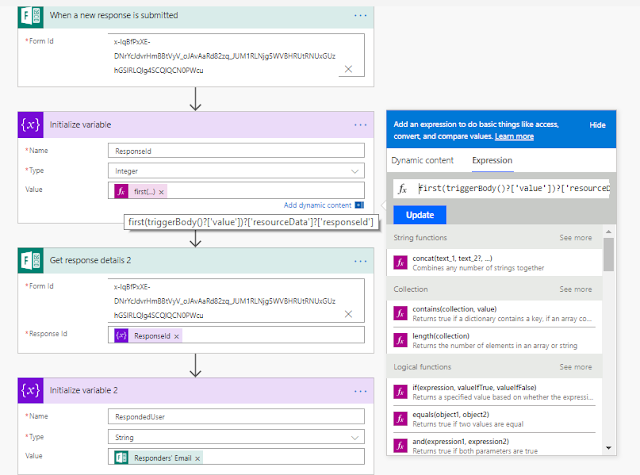Click the scroll up arrow of function list
This screenshot has height=475, width=640.
(609, 232)
